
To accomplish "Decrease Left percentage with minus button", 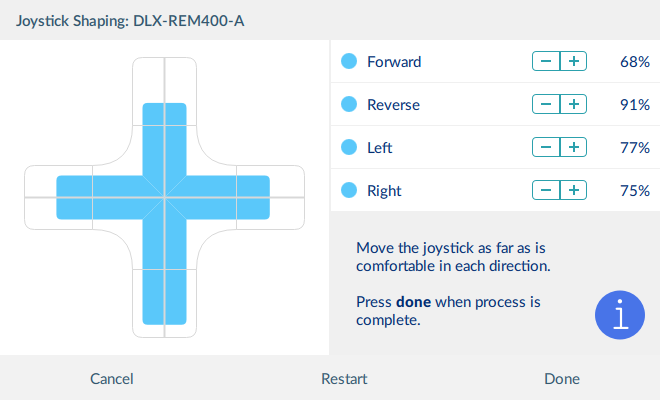I will pyautogui.click(x=546, y=147).
